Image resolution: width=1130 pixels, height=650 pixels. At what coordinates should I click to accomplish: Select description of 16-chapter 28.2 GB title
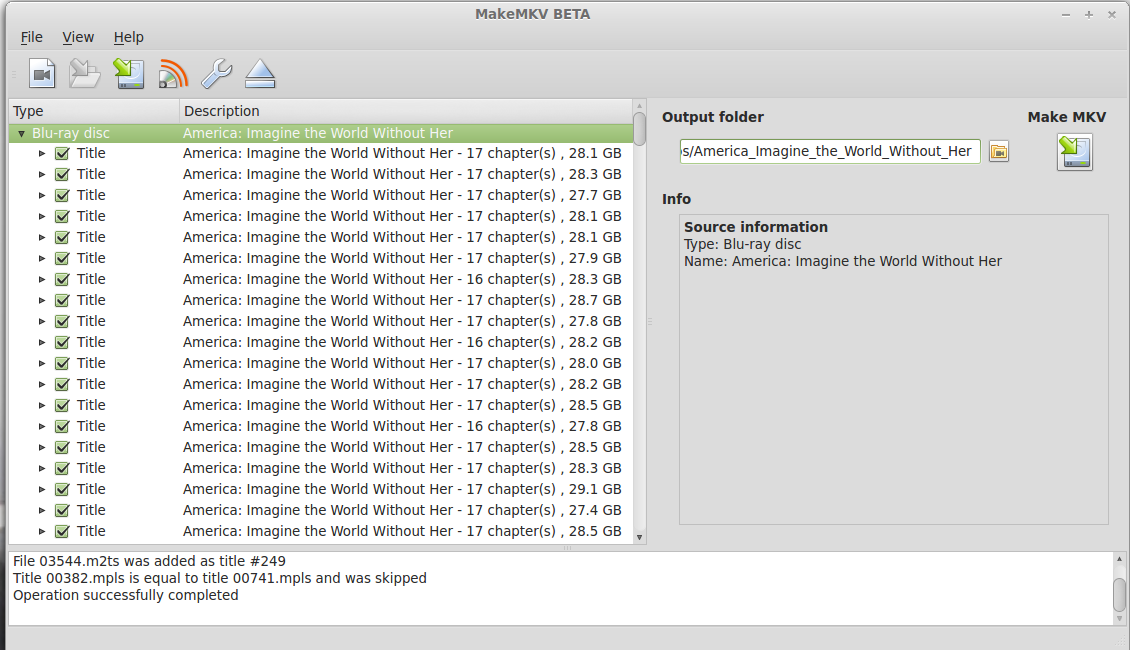[402, 342]
